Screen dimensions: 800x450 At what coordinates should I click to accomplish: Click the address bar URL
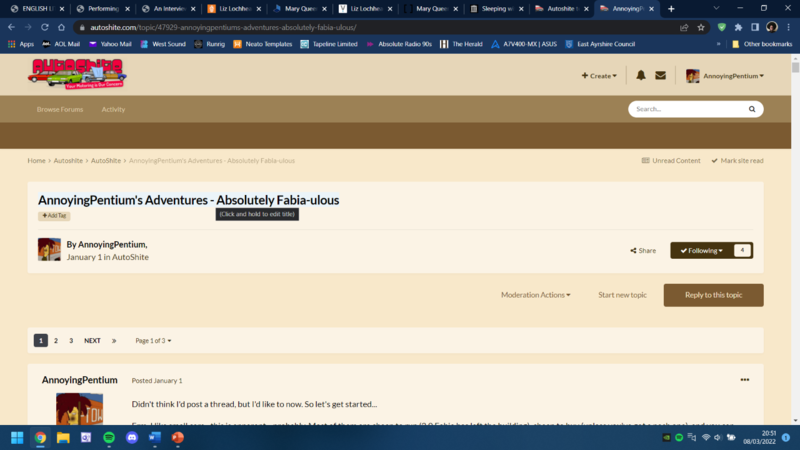pos(223,28)
